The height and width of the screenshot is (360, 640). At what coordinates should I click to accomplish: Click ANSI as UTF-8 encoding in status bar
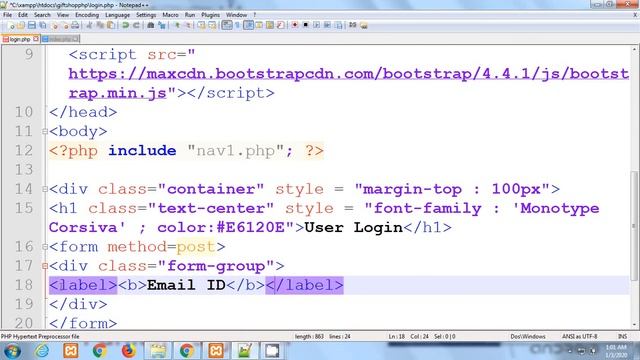coord(580,336)
